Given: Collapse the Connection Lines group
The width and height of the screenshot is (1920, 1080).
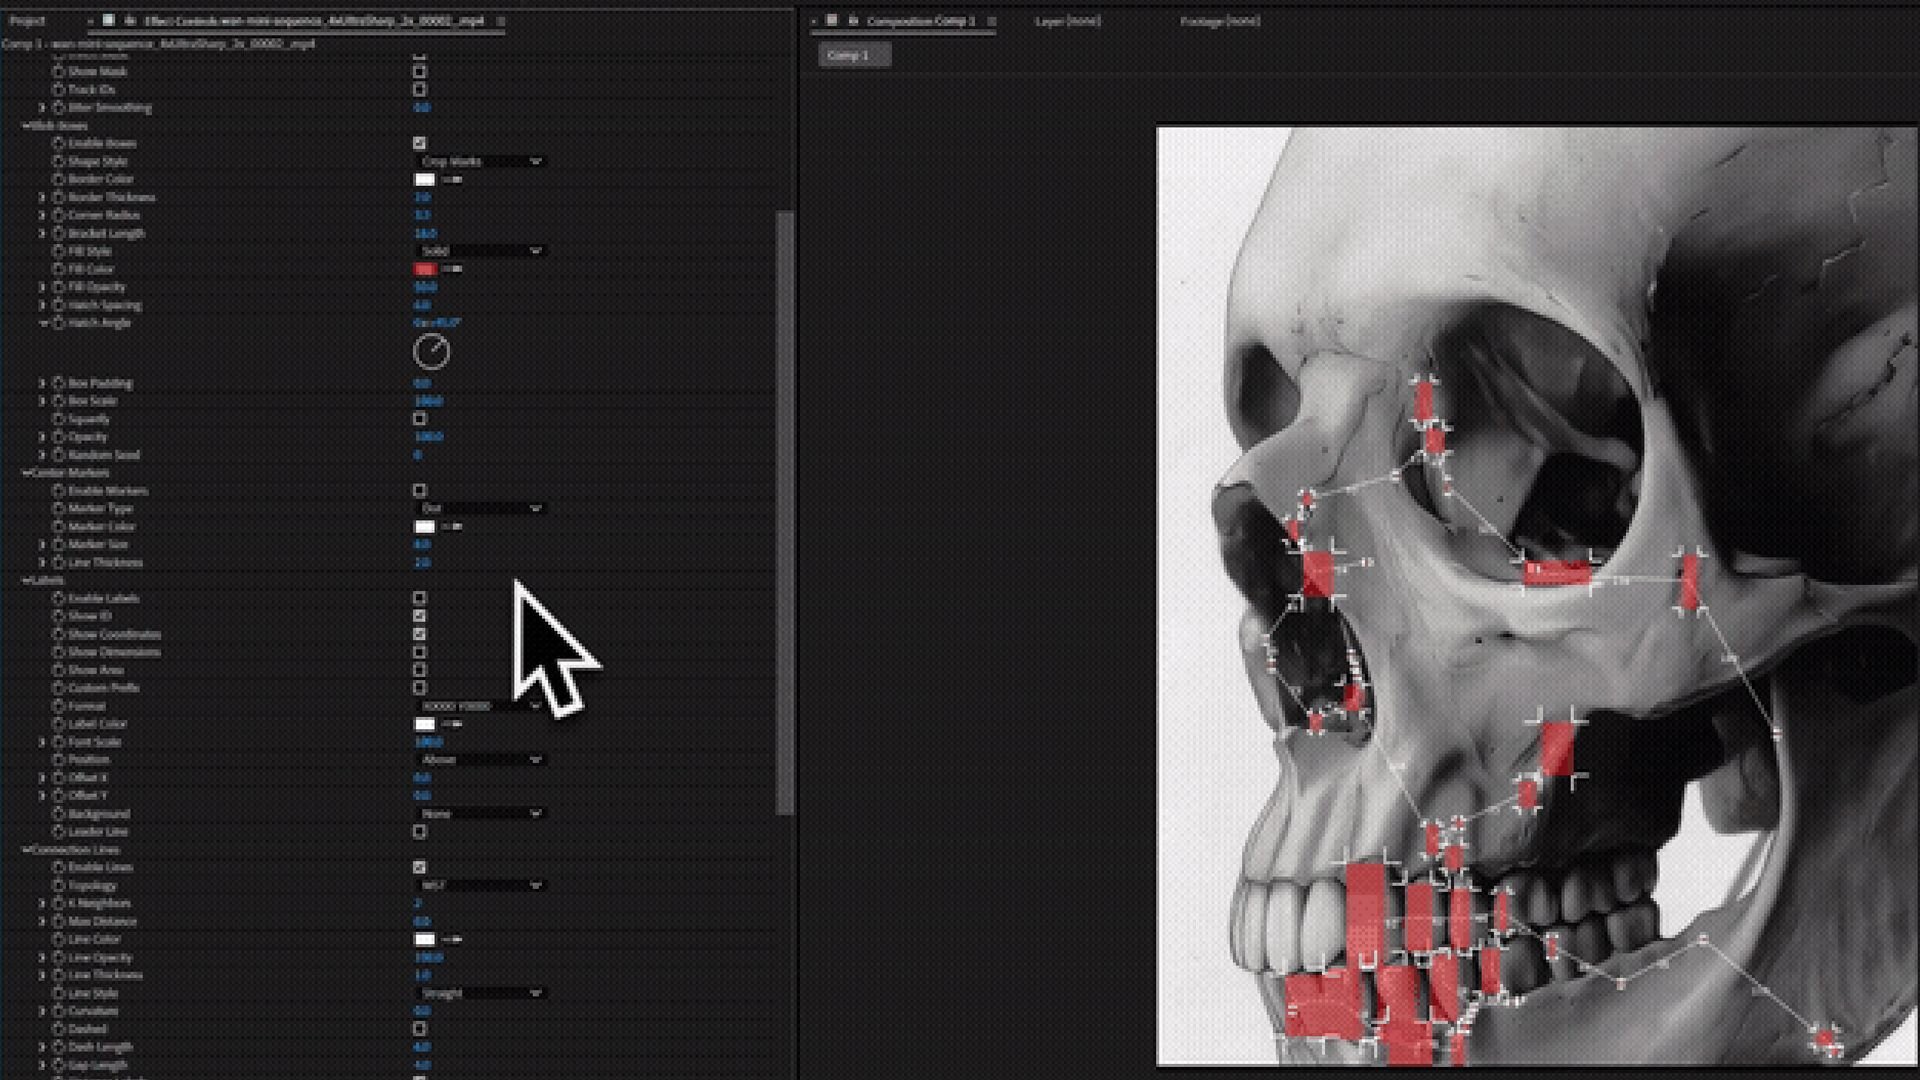Looking at the screenshot, I should pos(26,850).
